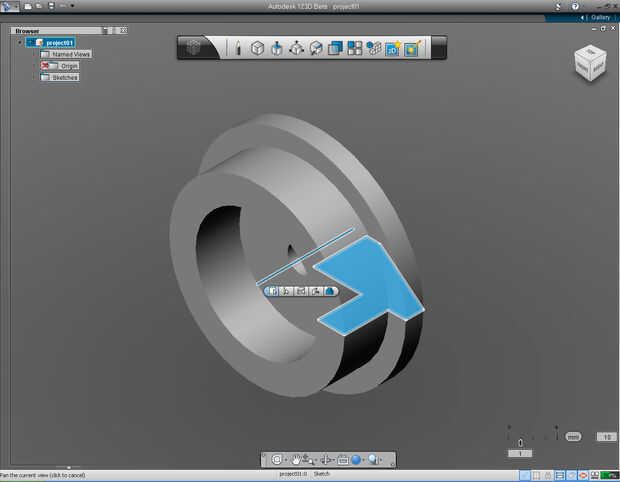Click the dark cube button on main toolbar
This screenshot has width=620, height=482.
point(193,48)
